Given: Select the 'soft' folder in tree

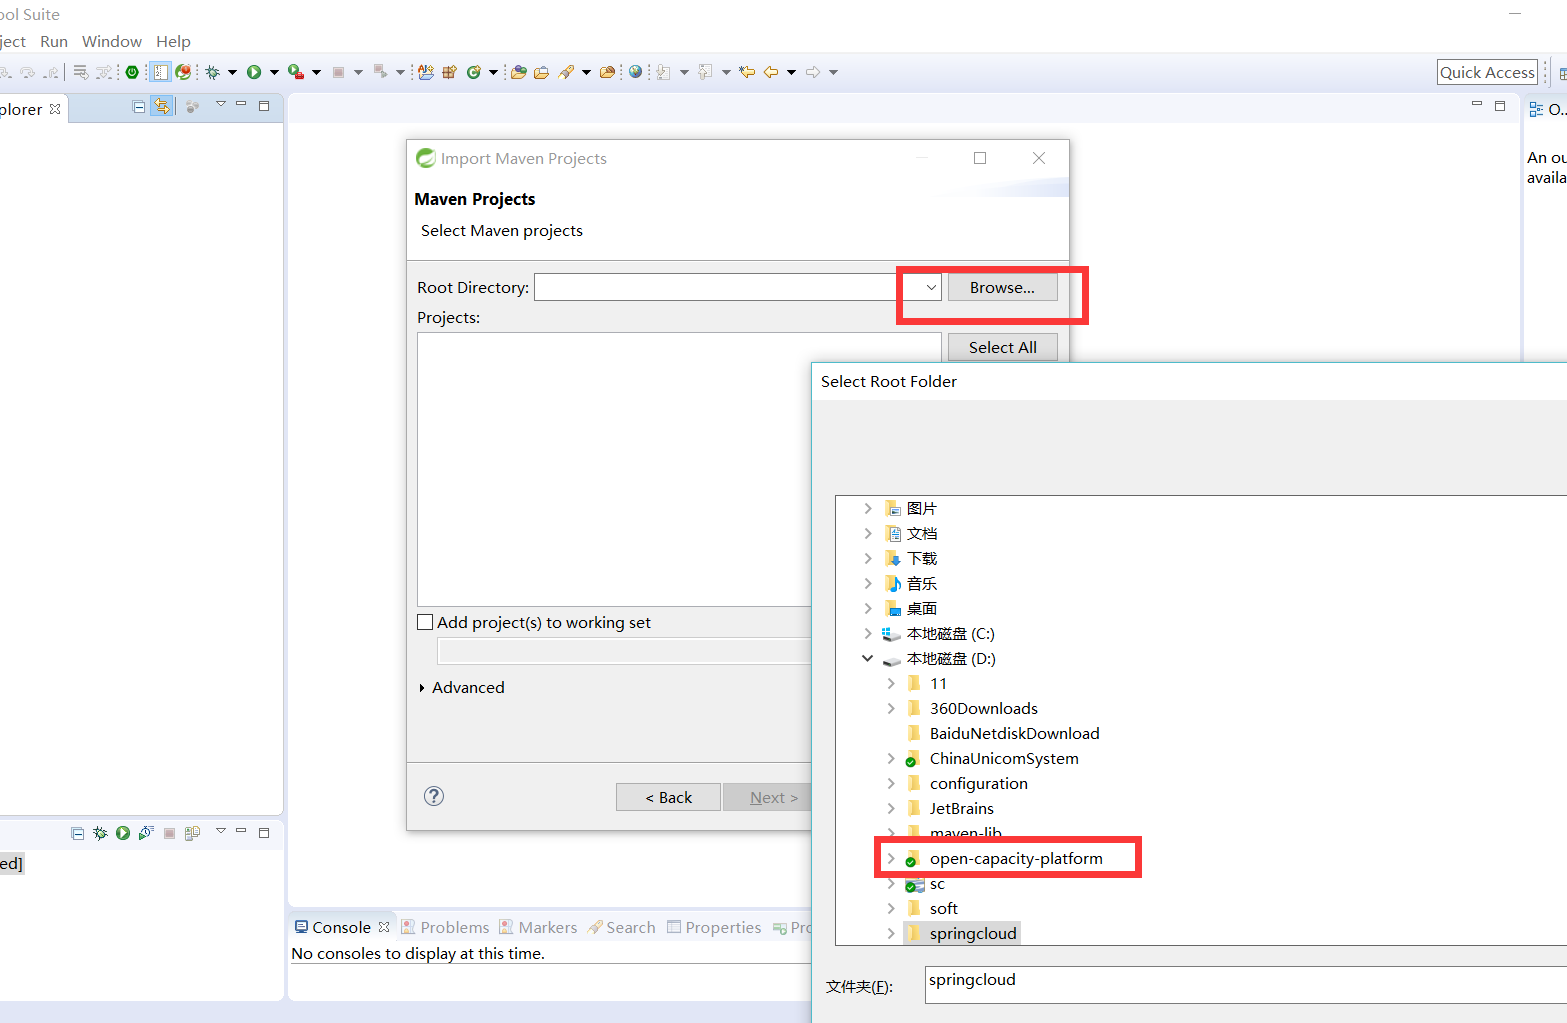Looking at the screenshot, I should click(943, 908).
